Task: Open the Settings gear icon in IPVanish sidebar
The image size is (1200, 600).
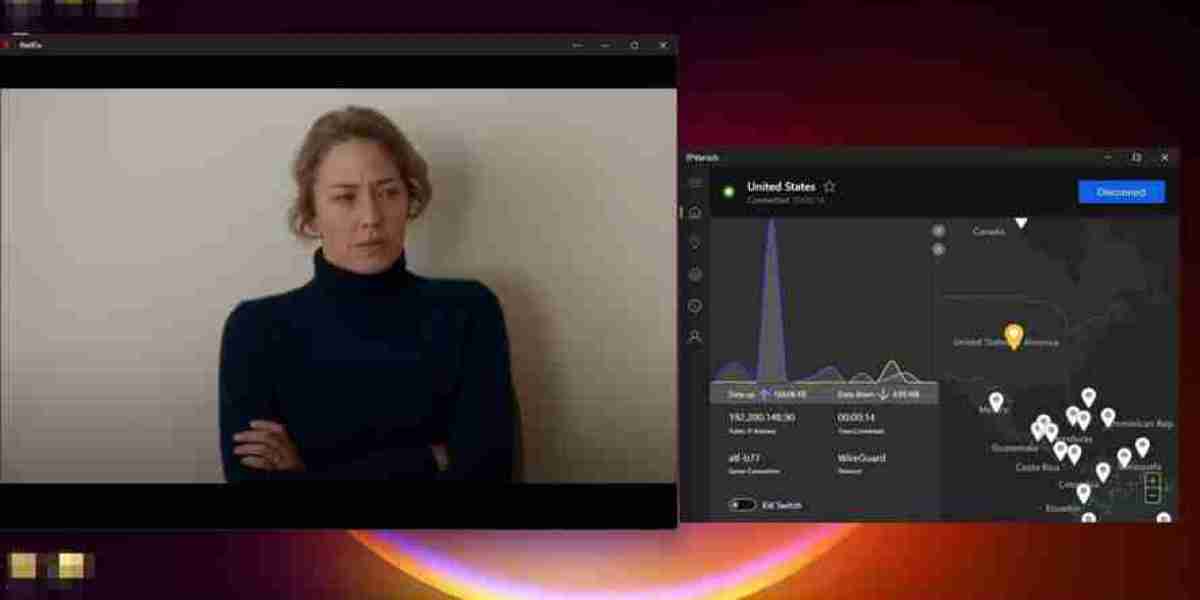Action: coord(695,274)
